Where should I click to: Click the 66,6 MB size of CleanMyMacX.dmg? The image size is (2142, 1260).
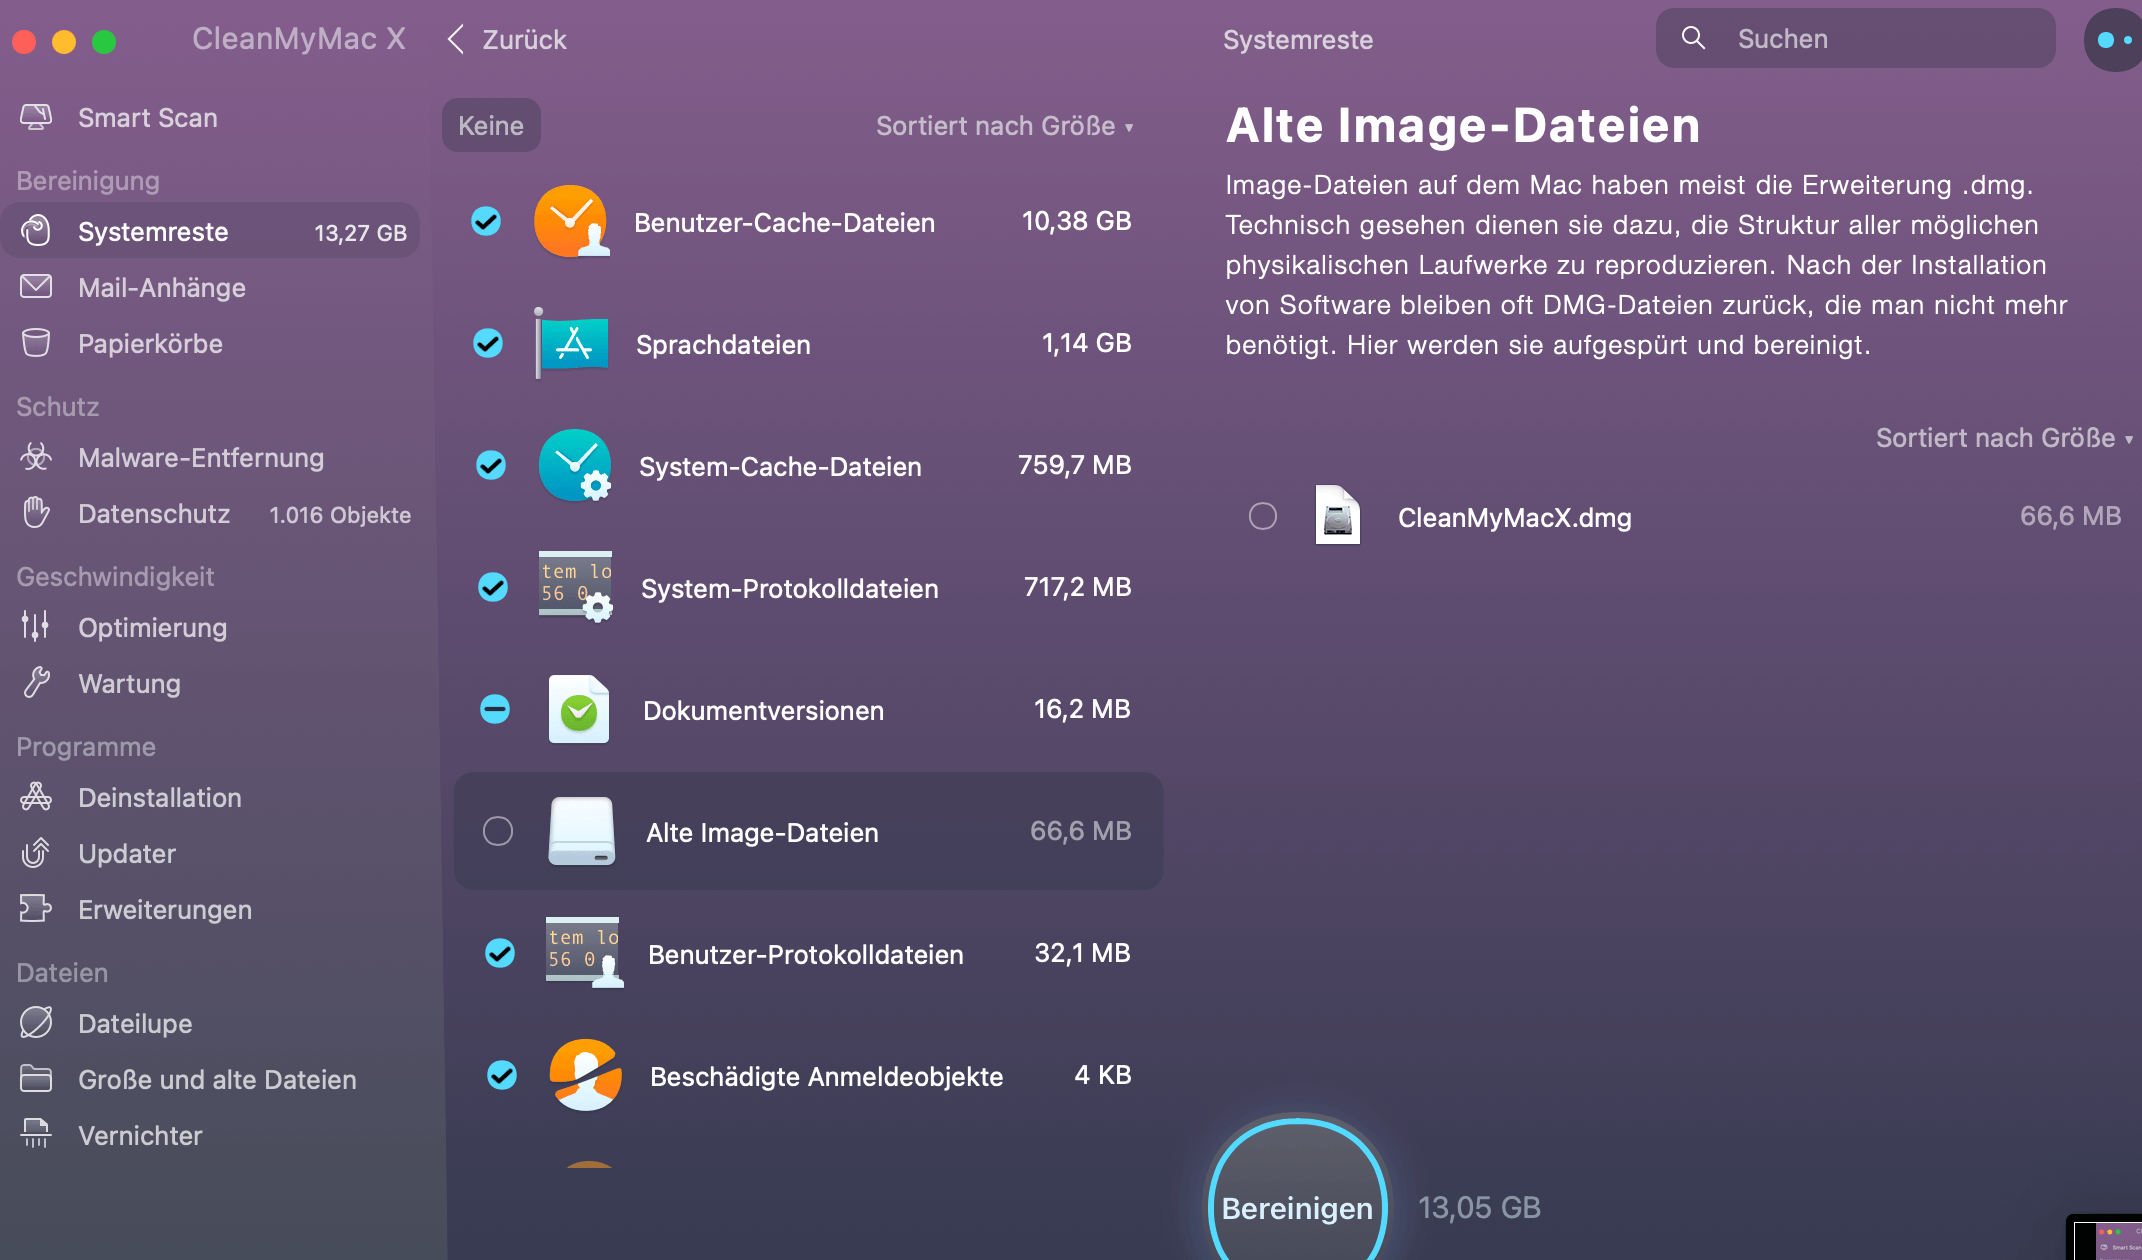[x=2070, y=516]
